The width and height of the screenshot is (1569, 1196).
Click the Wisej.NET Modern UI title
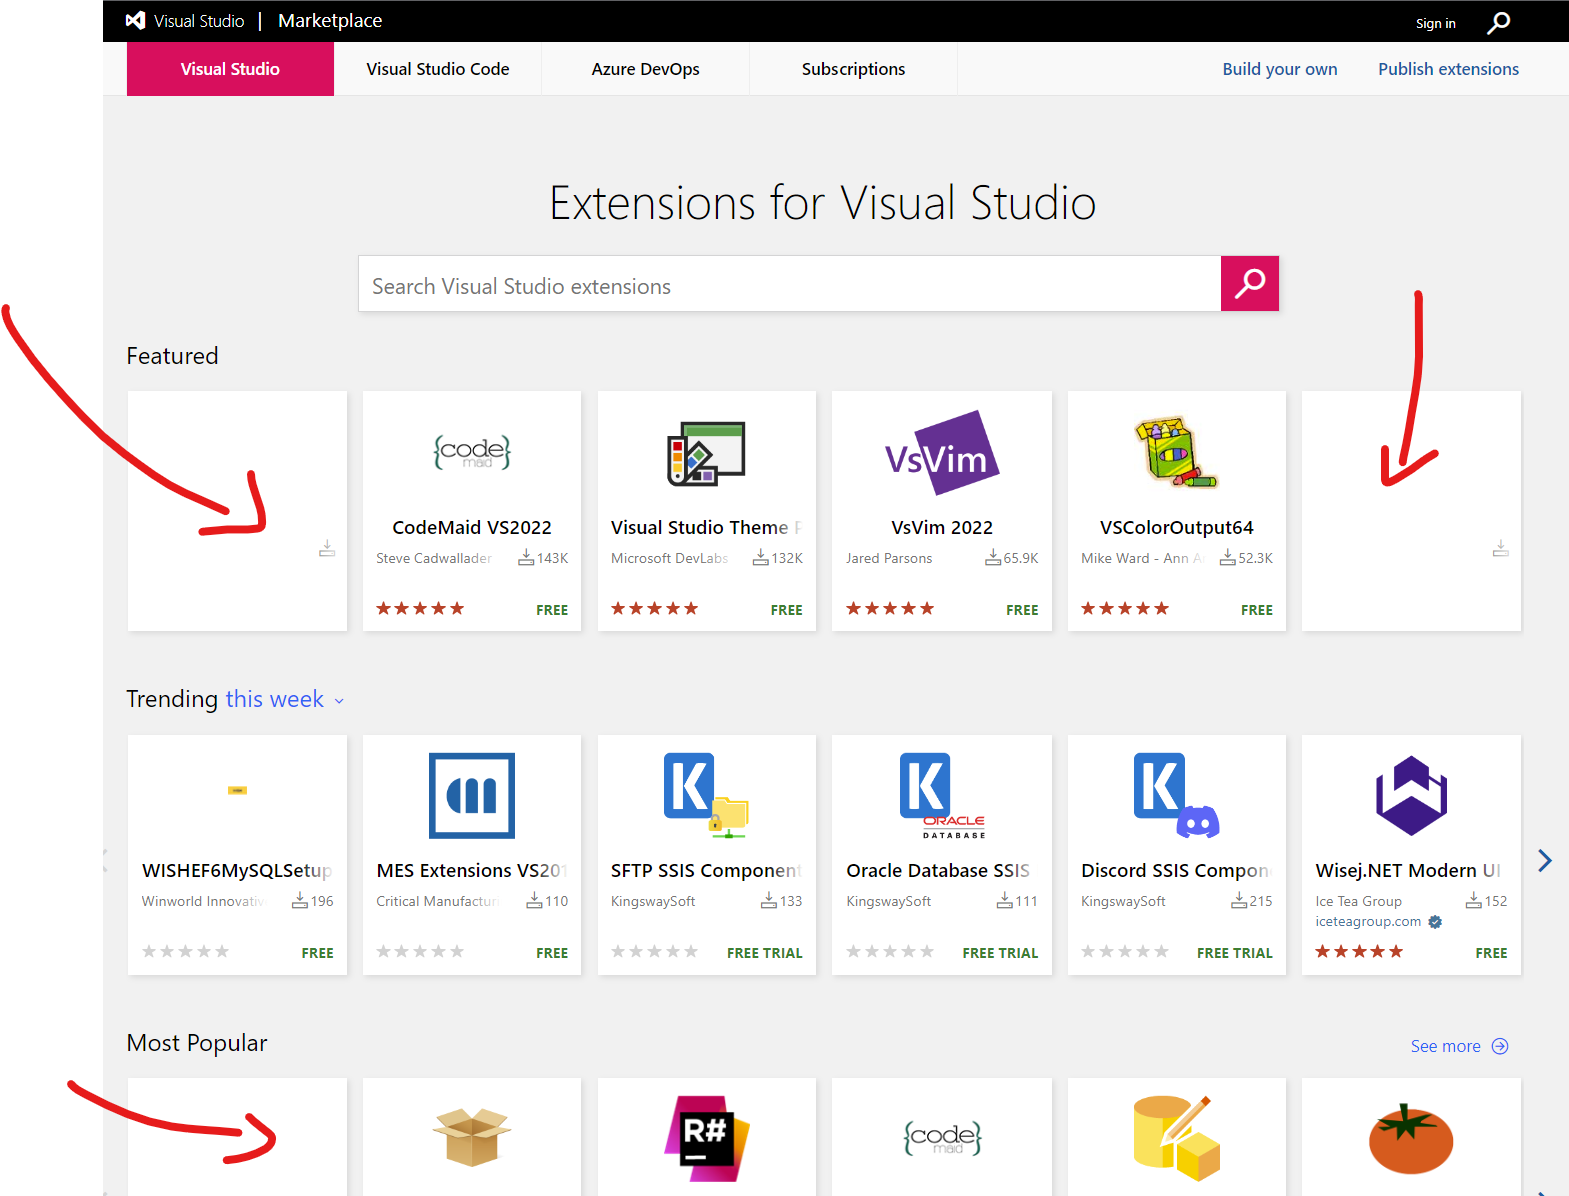1408,870
